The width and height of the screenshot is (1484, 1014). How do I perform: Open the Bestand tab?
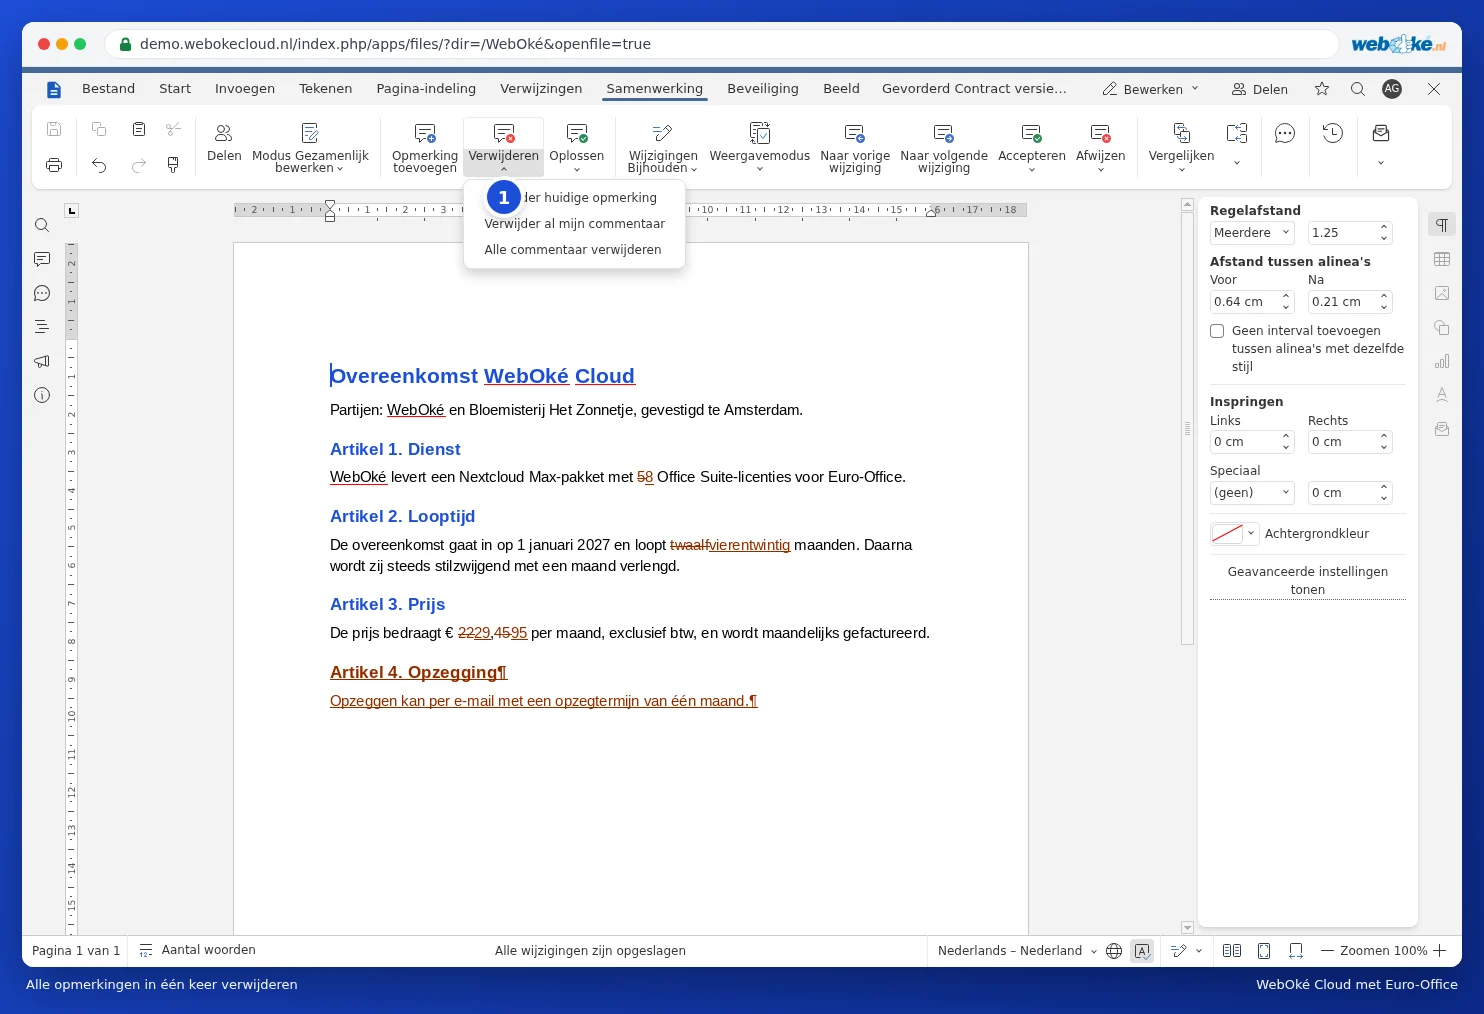108,89
